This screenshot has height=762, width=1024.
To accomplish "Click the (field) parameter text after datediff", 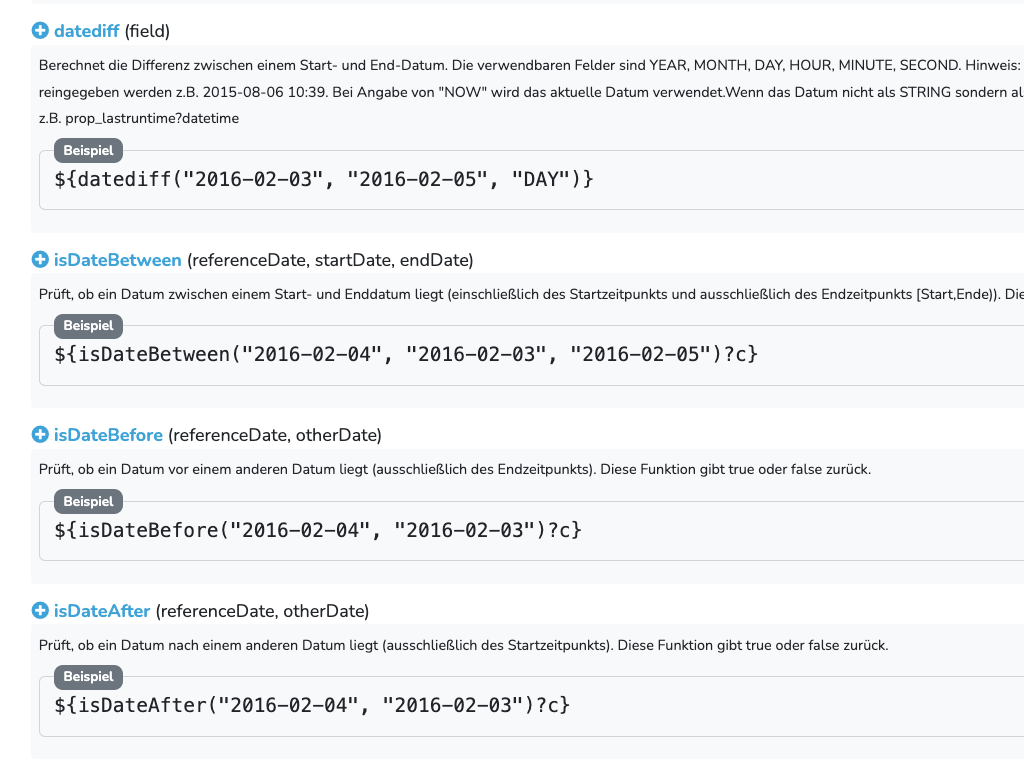I will coord(147,31).
